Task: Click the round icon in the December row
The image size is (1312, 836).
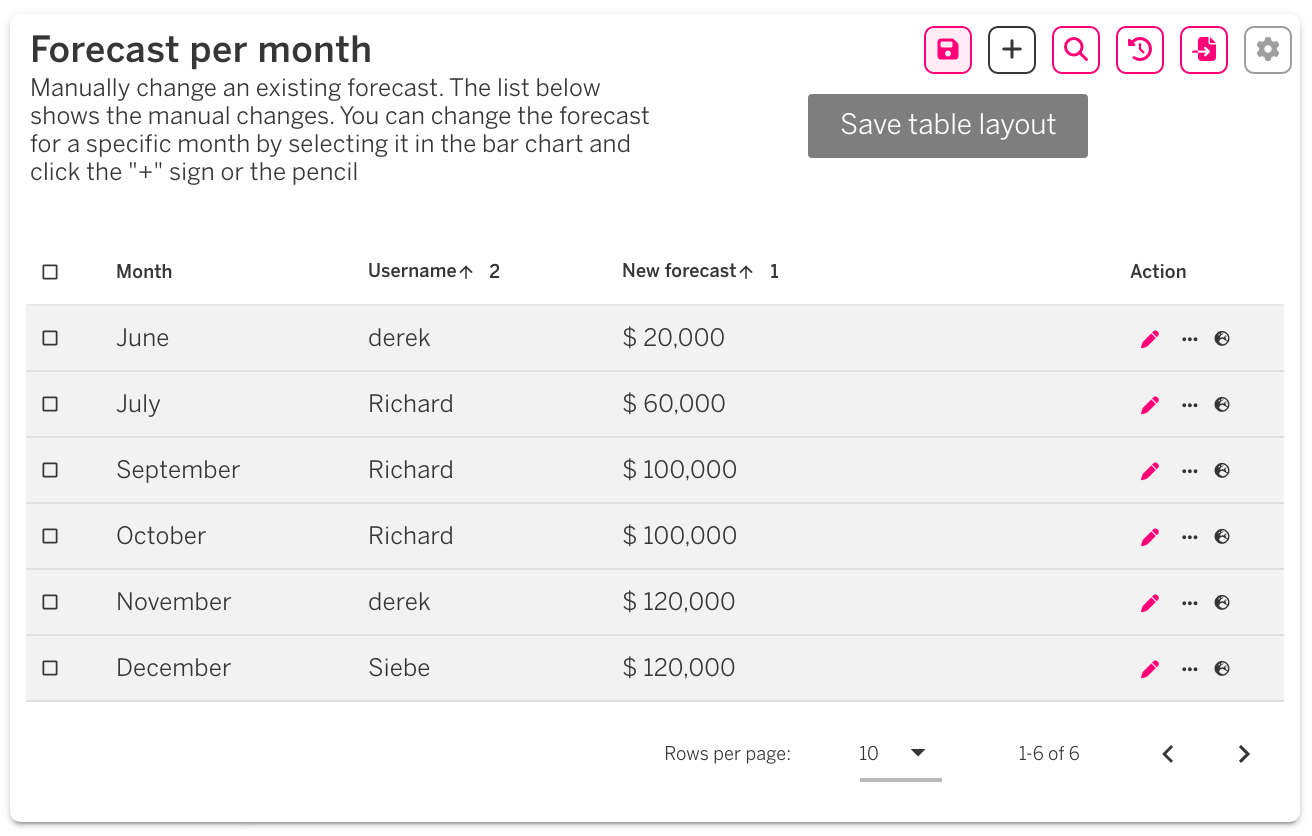Action: (1222, 669)
